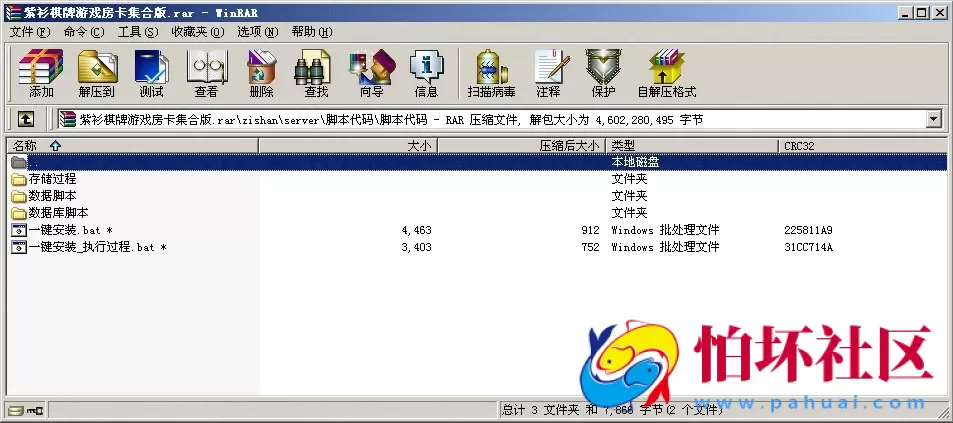Screen dimensions: 953x423
Task: Sort by the 压缩后大小 column header
Action: pyautogui.click(x=521, y=146)
